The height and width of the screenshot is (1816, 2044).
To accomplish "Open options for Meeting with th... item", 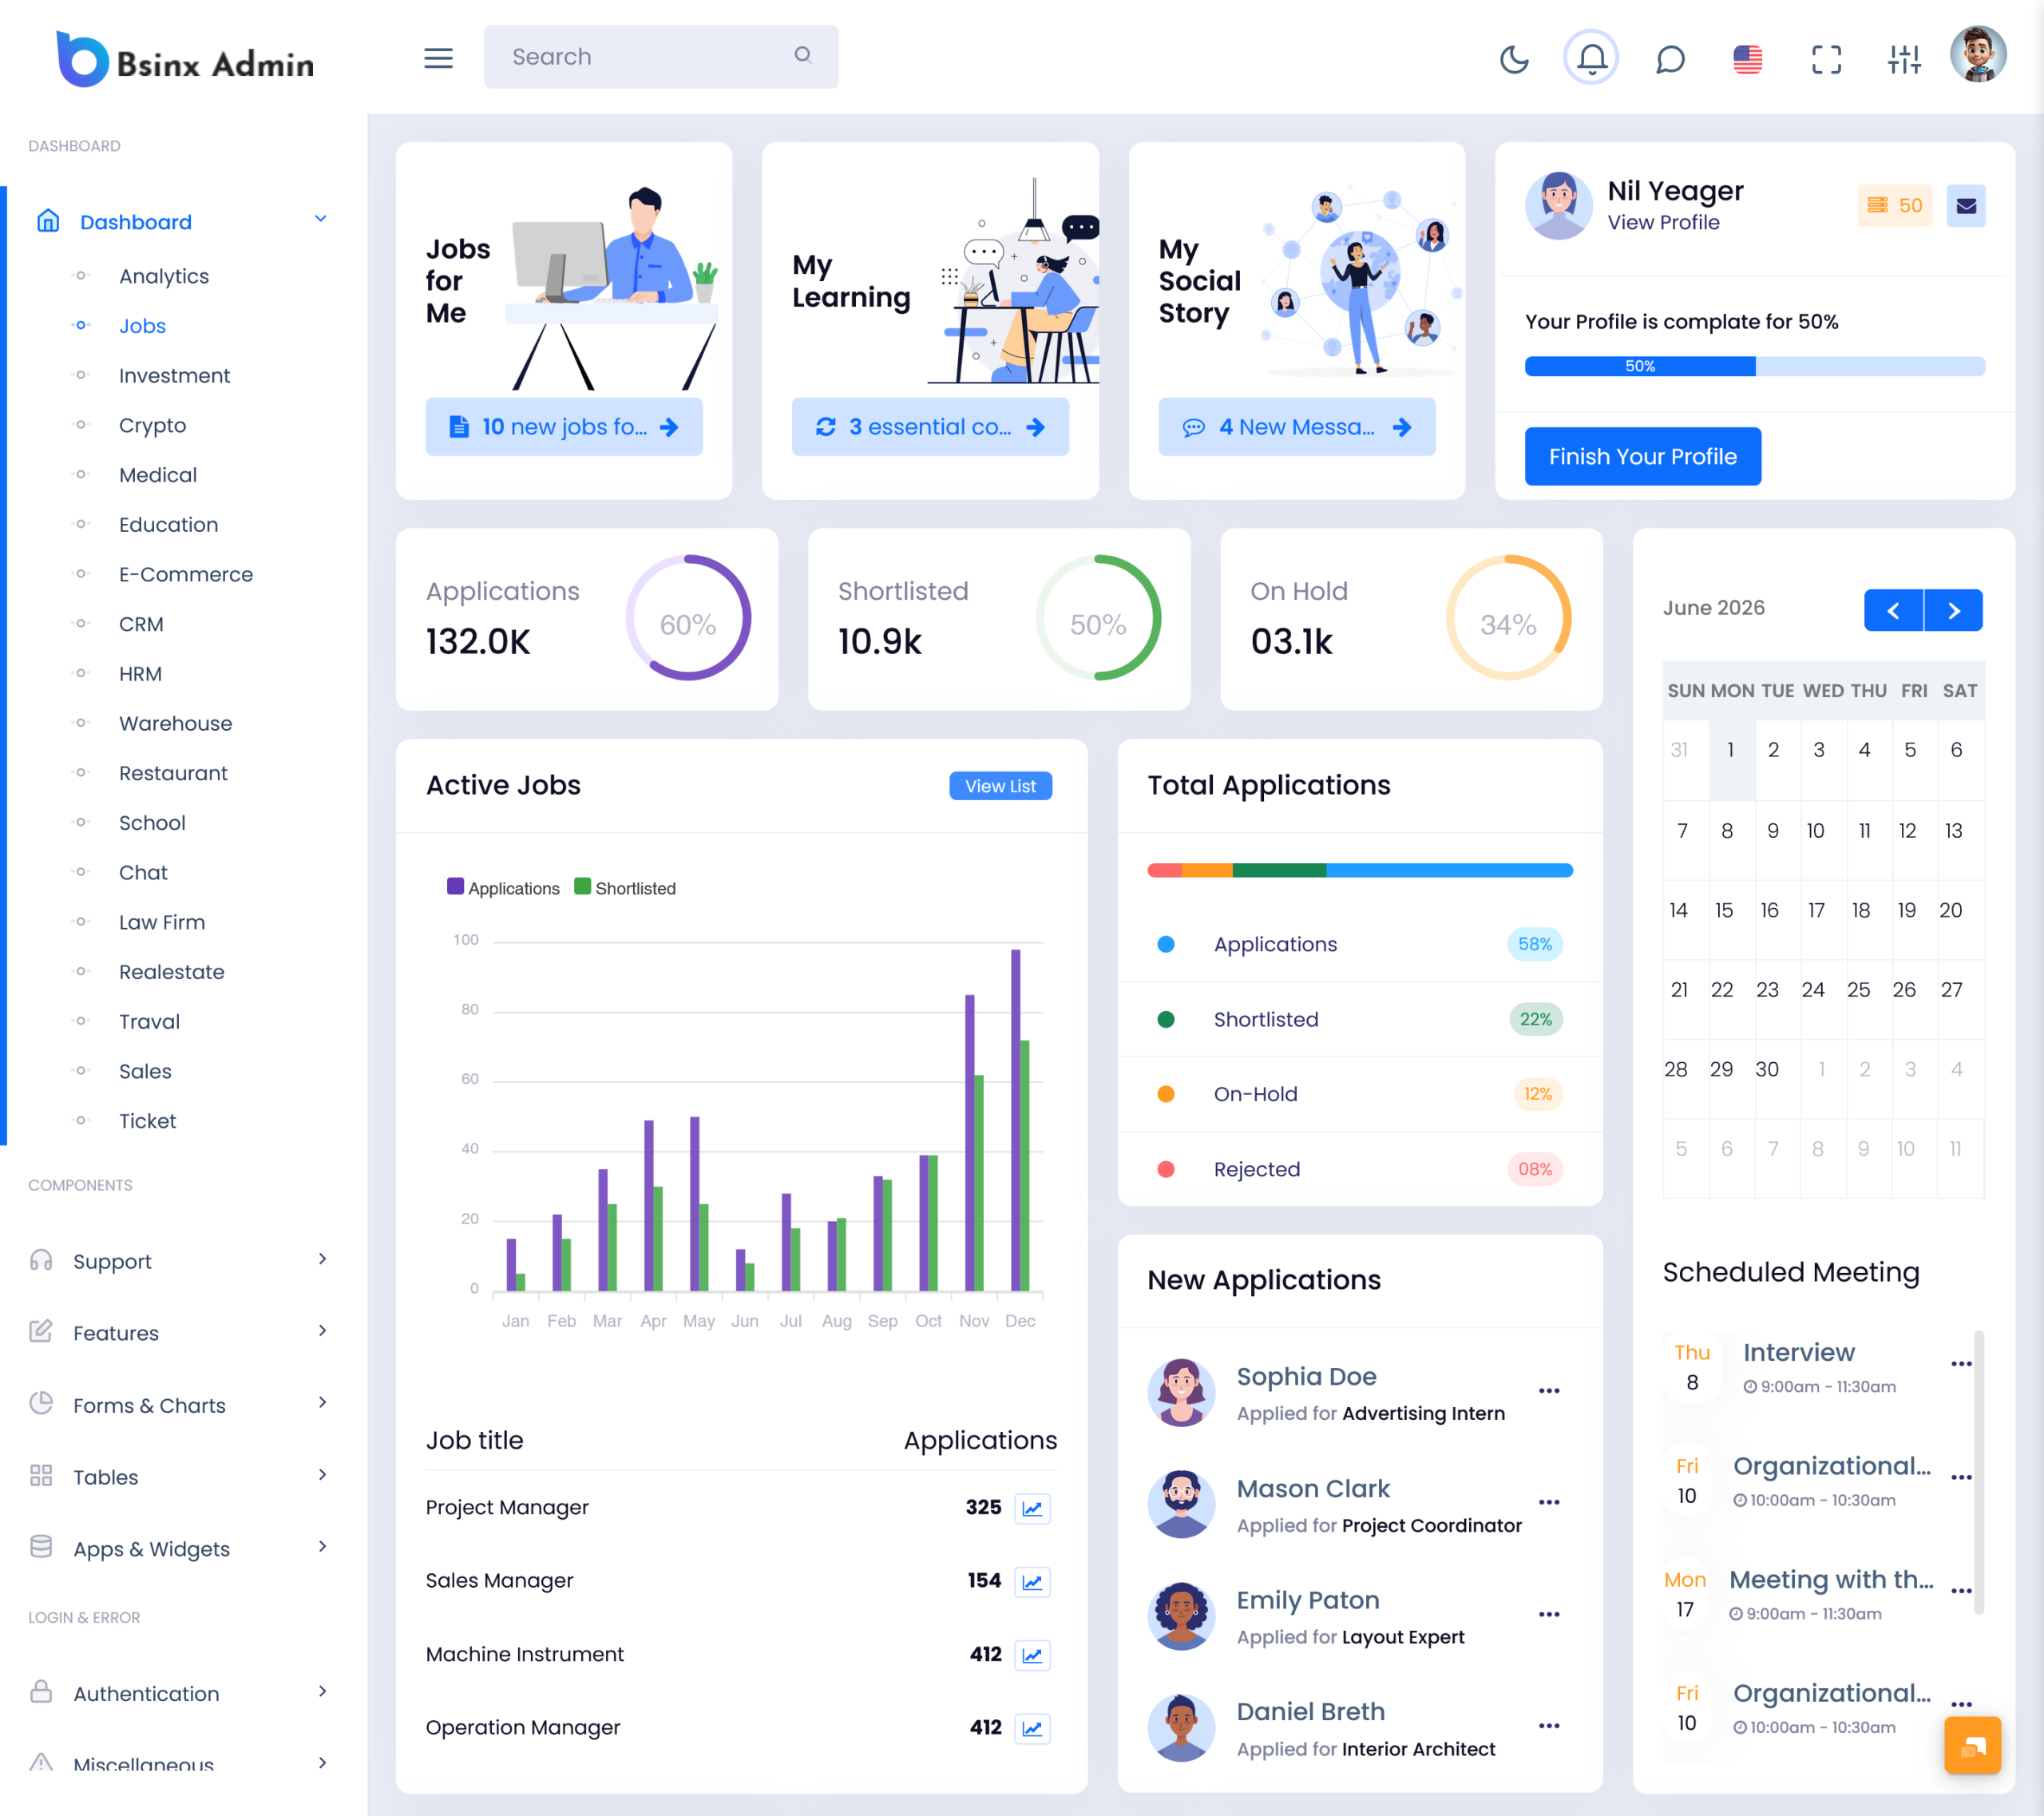I will [1961, 1592].
